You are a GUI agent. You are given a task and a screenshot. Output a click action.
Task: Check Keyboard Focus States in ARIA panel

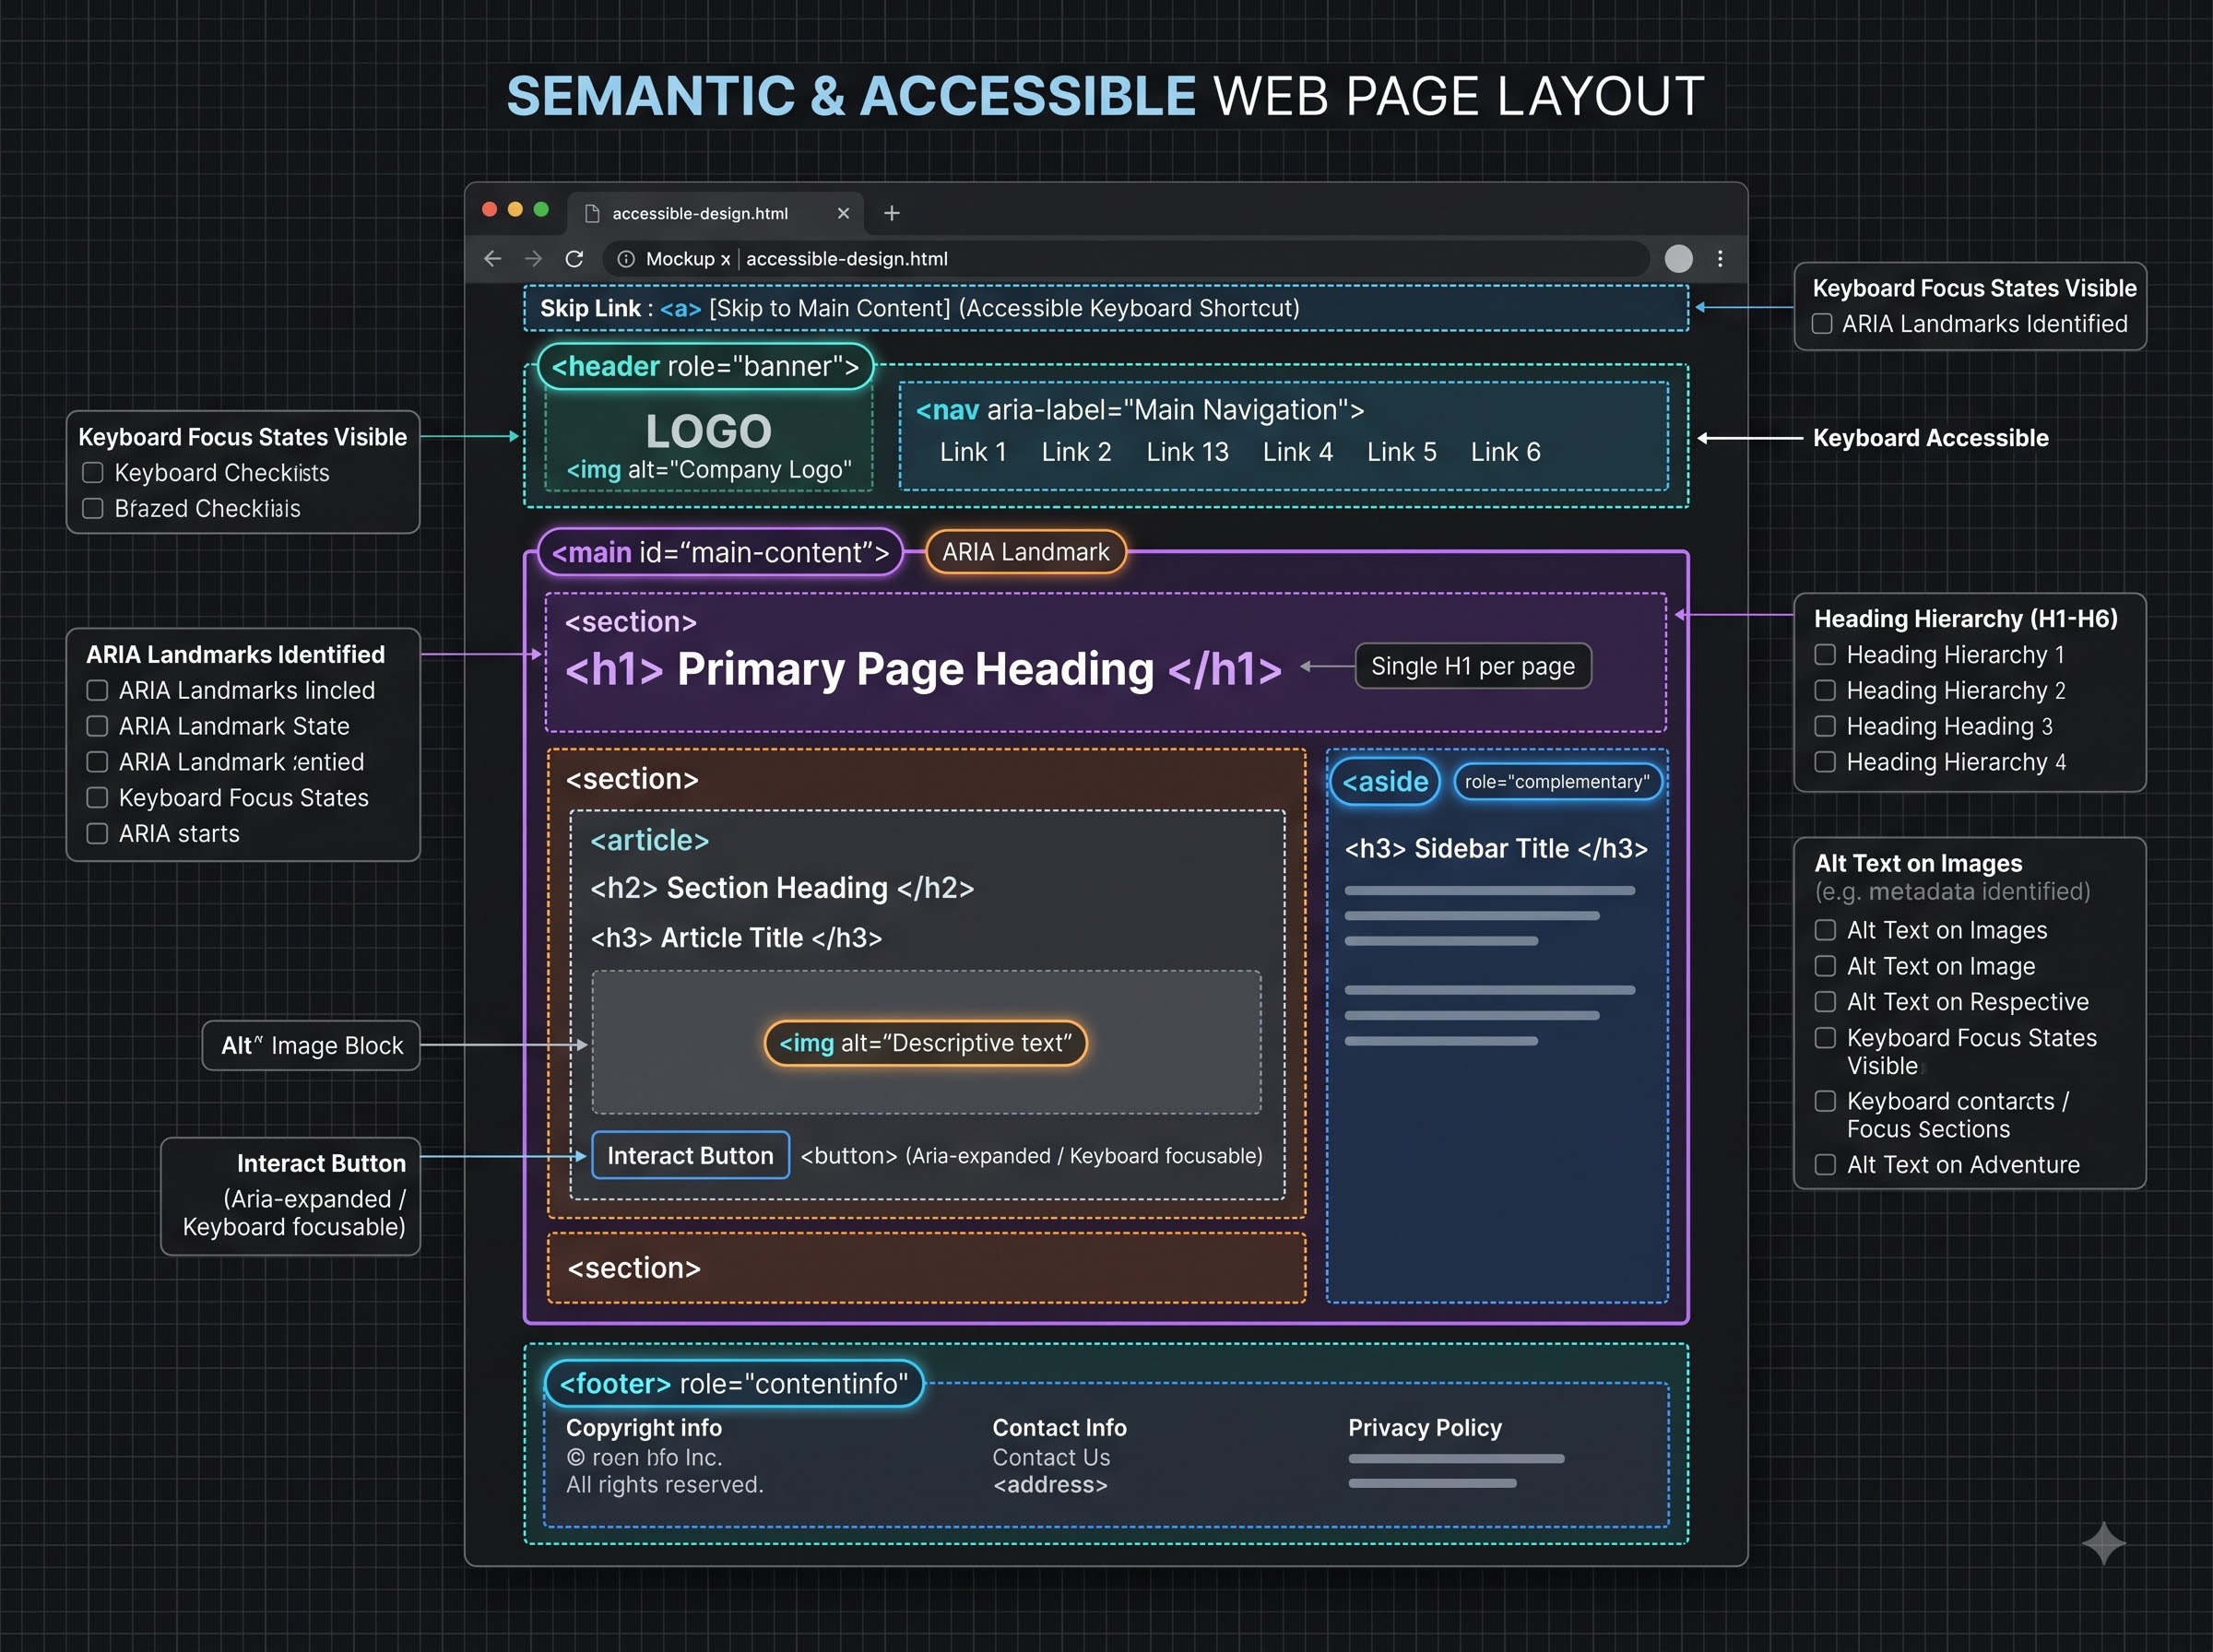97,797
